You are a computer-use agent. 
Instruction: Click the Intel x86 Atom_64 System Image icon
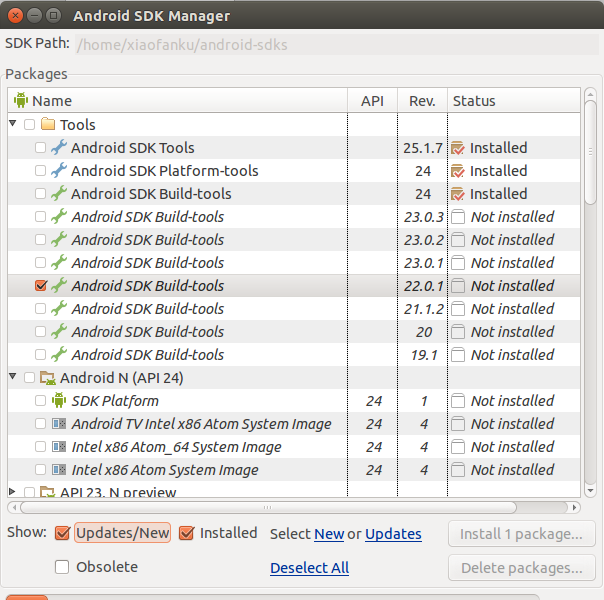coord(59,447)
